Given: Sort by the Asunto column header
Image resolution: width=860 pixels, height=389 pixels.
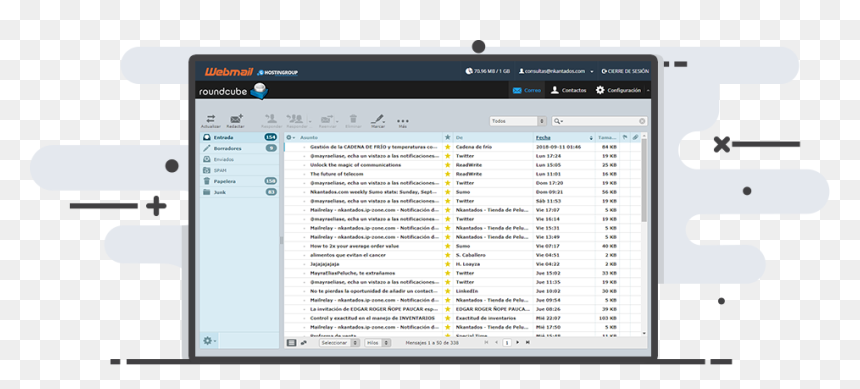Looking at the screenshot, I should coord(309,138).
